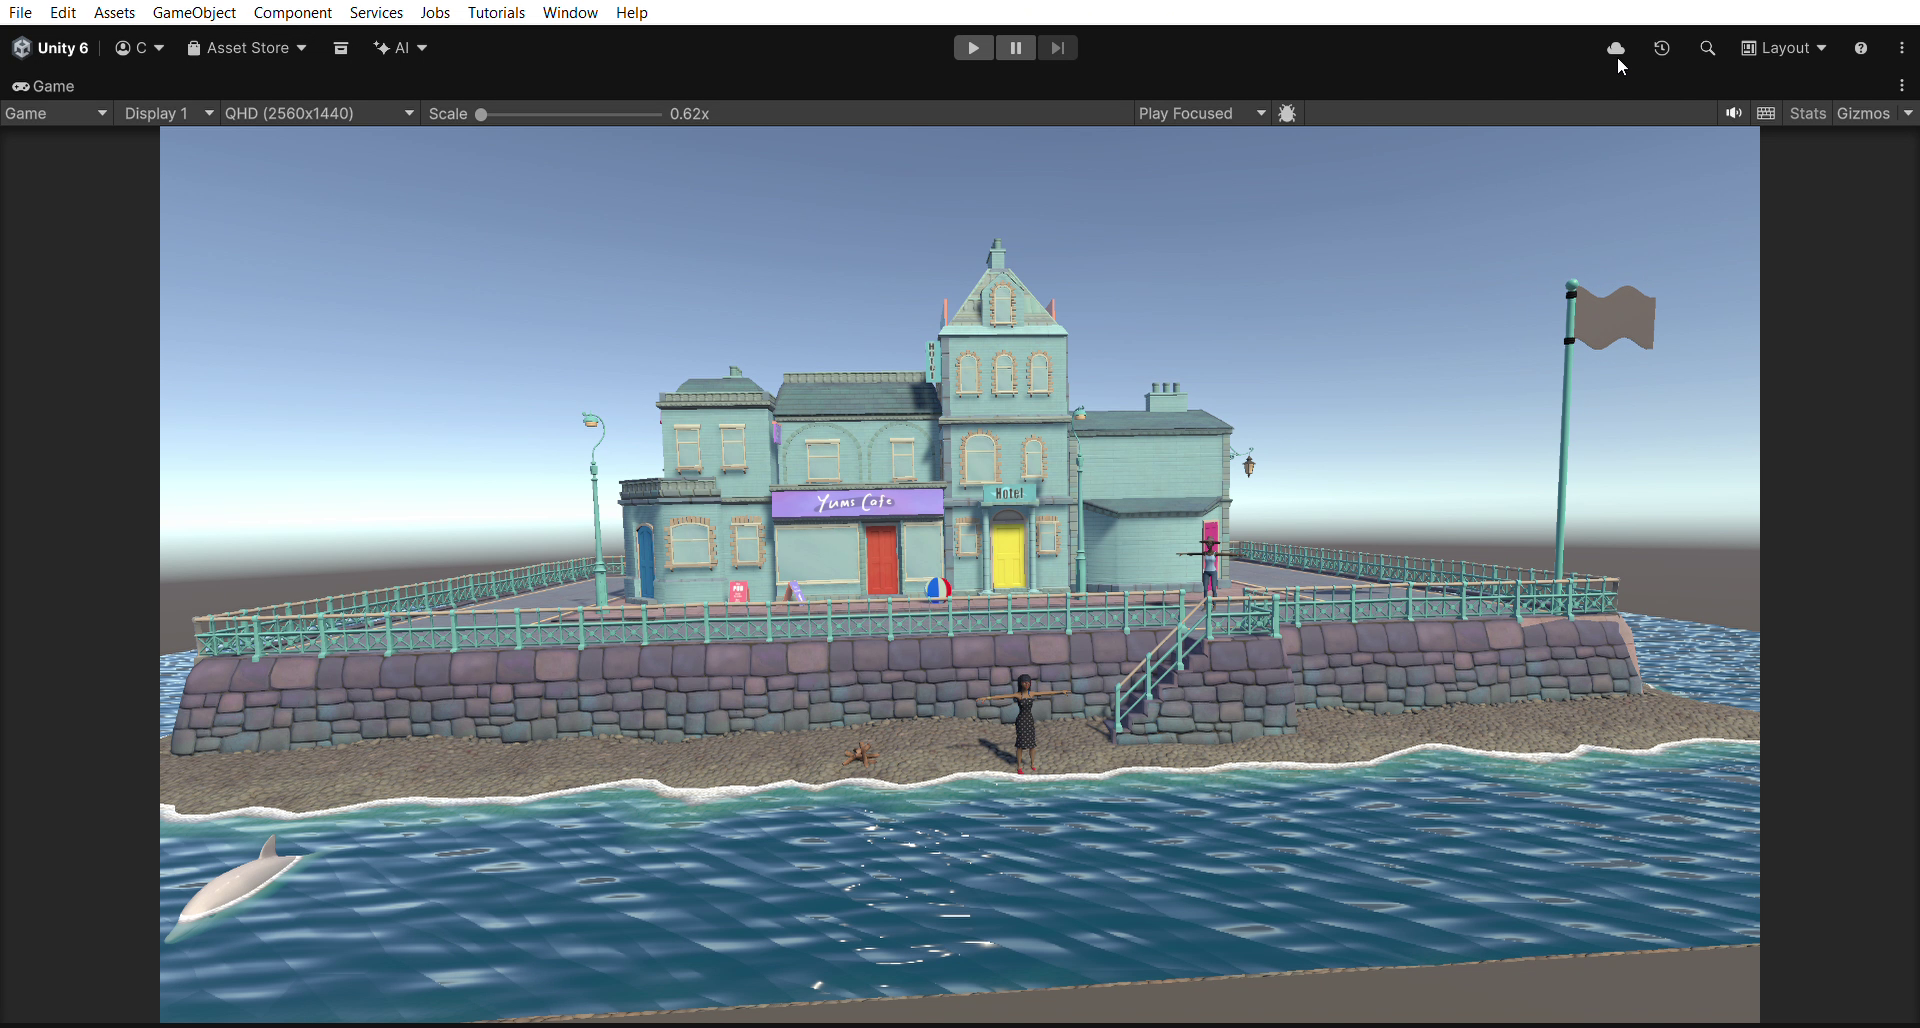Click the Scale slider handle
1920x1028 pixels.
481,114
